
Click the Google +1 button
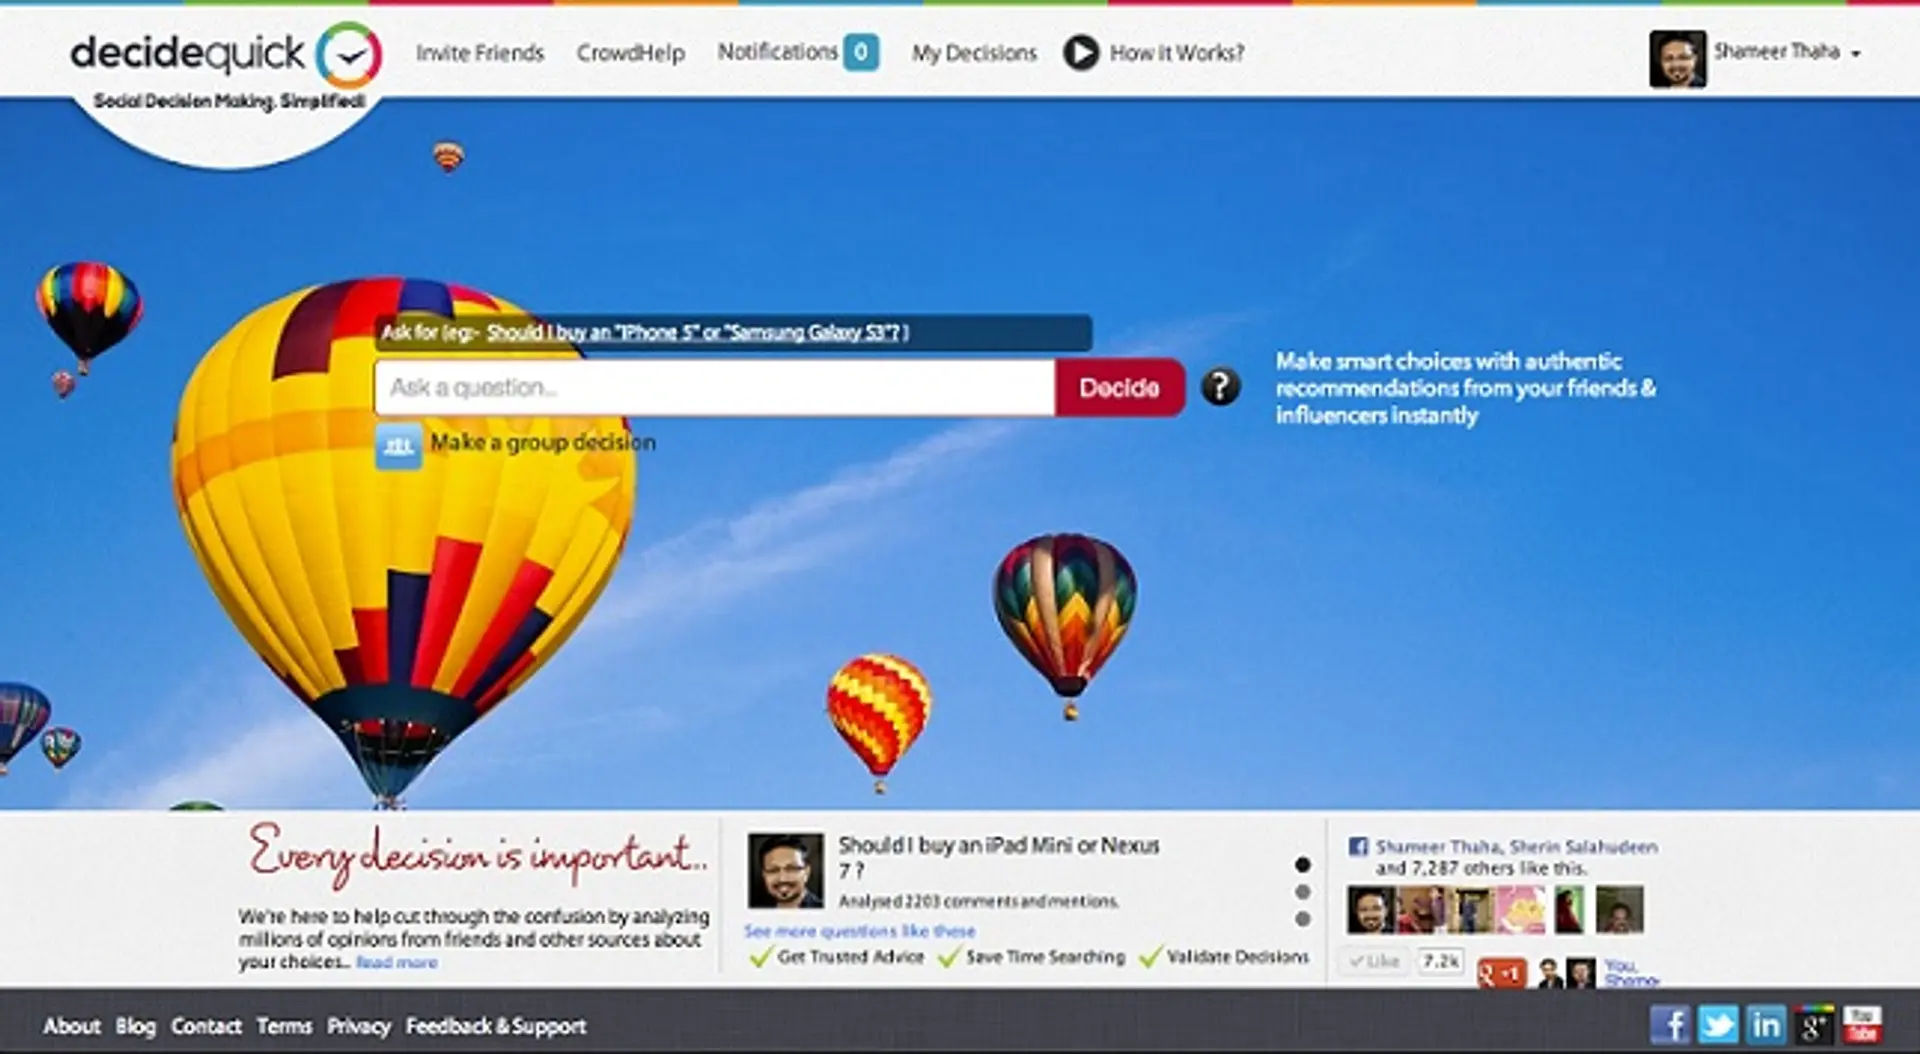tap(1501, 973)
